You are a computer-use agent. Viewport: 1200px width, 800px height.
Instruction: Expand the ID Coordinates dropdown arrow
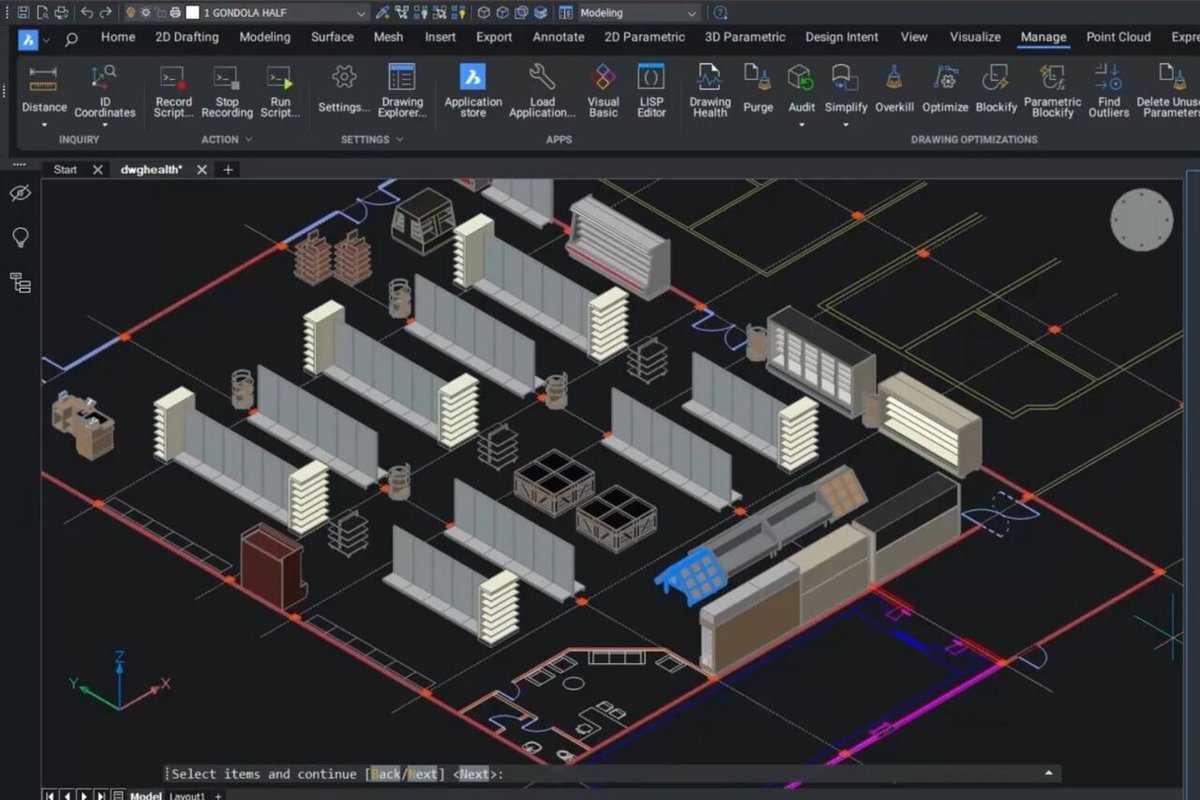click(x=104, y=125)
